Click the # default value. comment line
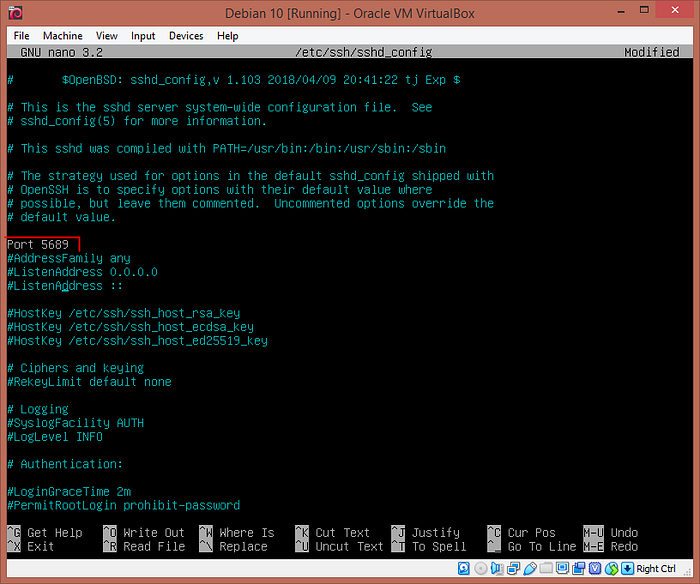Image resolution: width=700 pixels, height=584 pixels. pos(62,217)
